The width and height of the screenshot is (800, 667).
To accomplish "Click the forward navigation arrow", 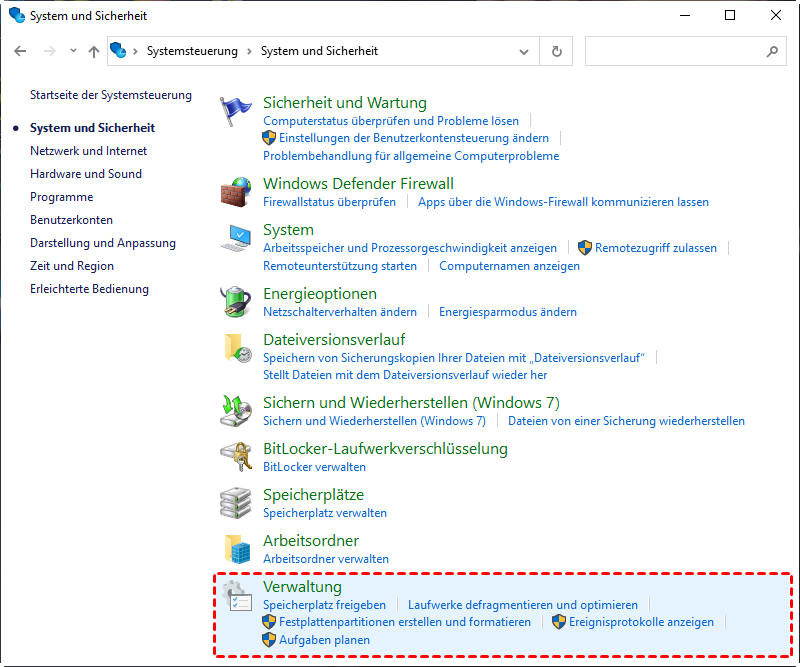I will pyautogui.click(x=49, y=51).
